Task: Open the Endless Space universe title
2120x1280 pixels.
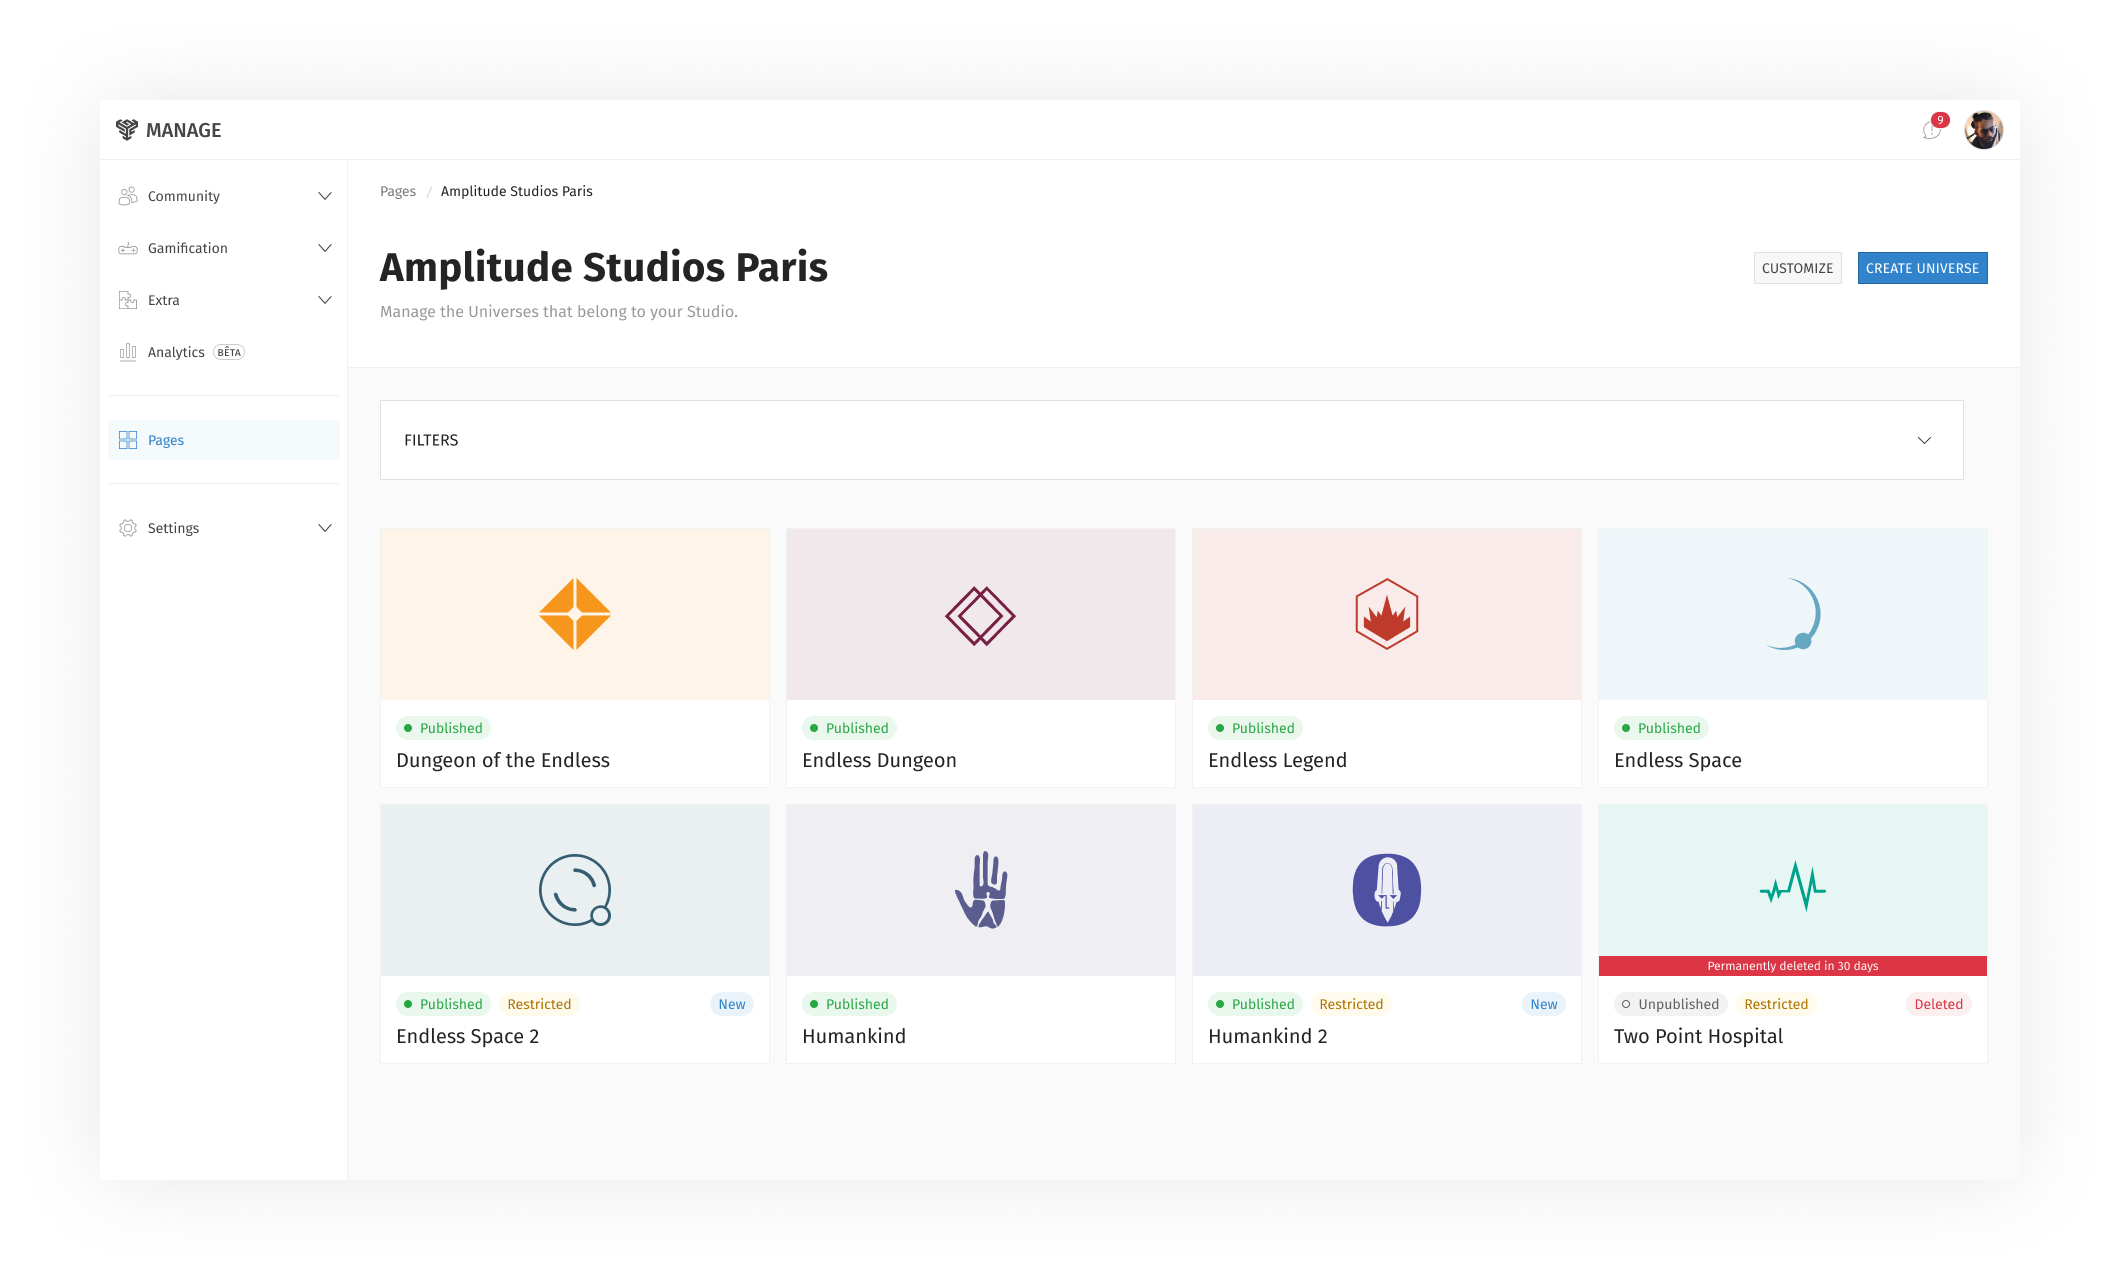Action: pyautogui.click(x=1678, y=760)
